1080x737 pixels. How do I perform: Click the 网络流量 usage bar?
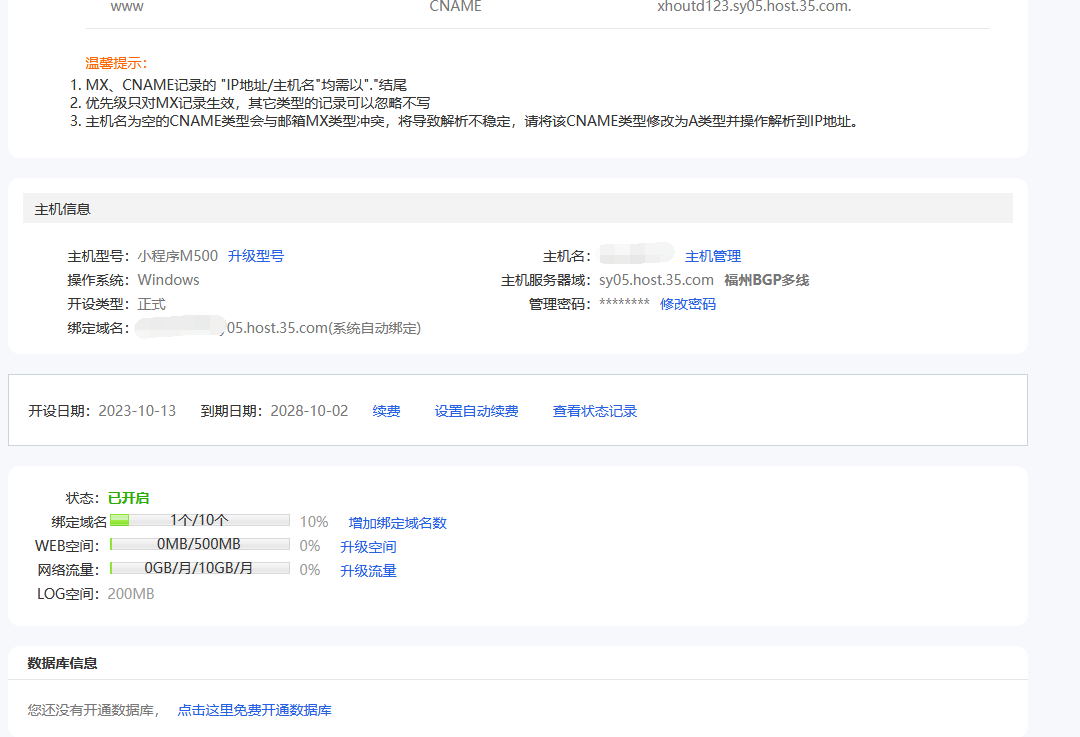[200, 568]
